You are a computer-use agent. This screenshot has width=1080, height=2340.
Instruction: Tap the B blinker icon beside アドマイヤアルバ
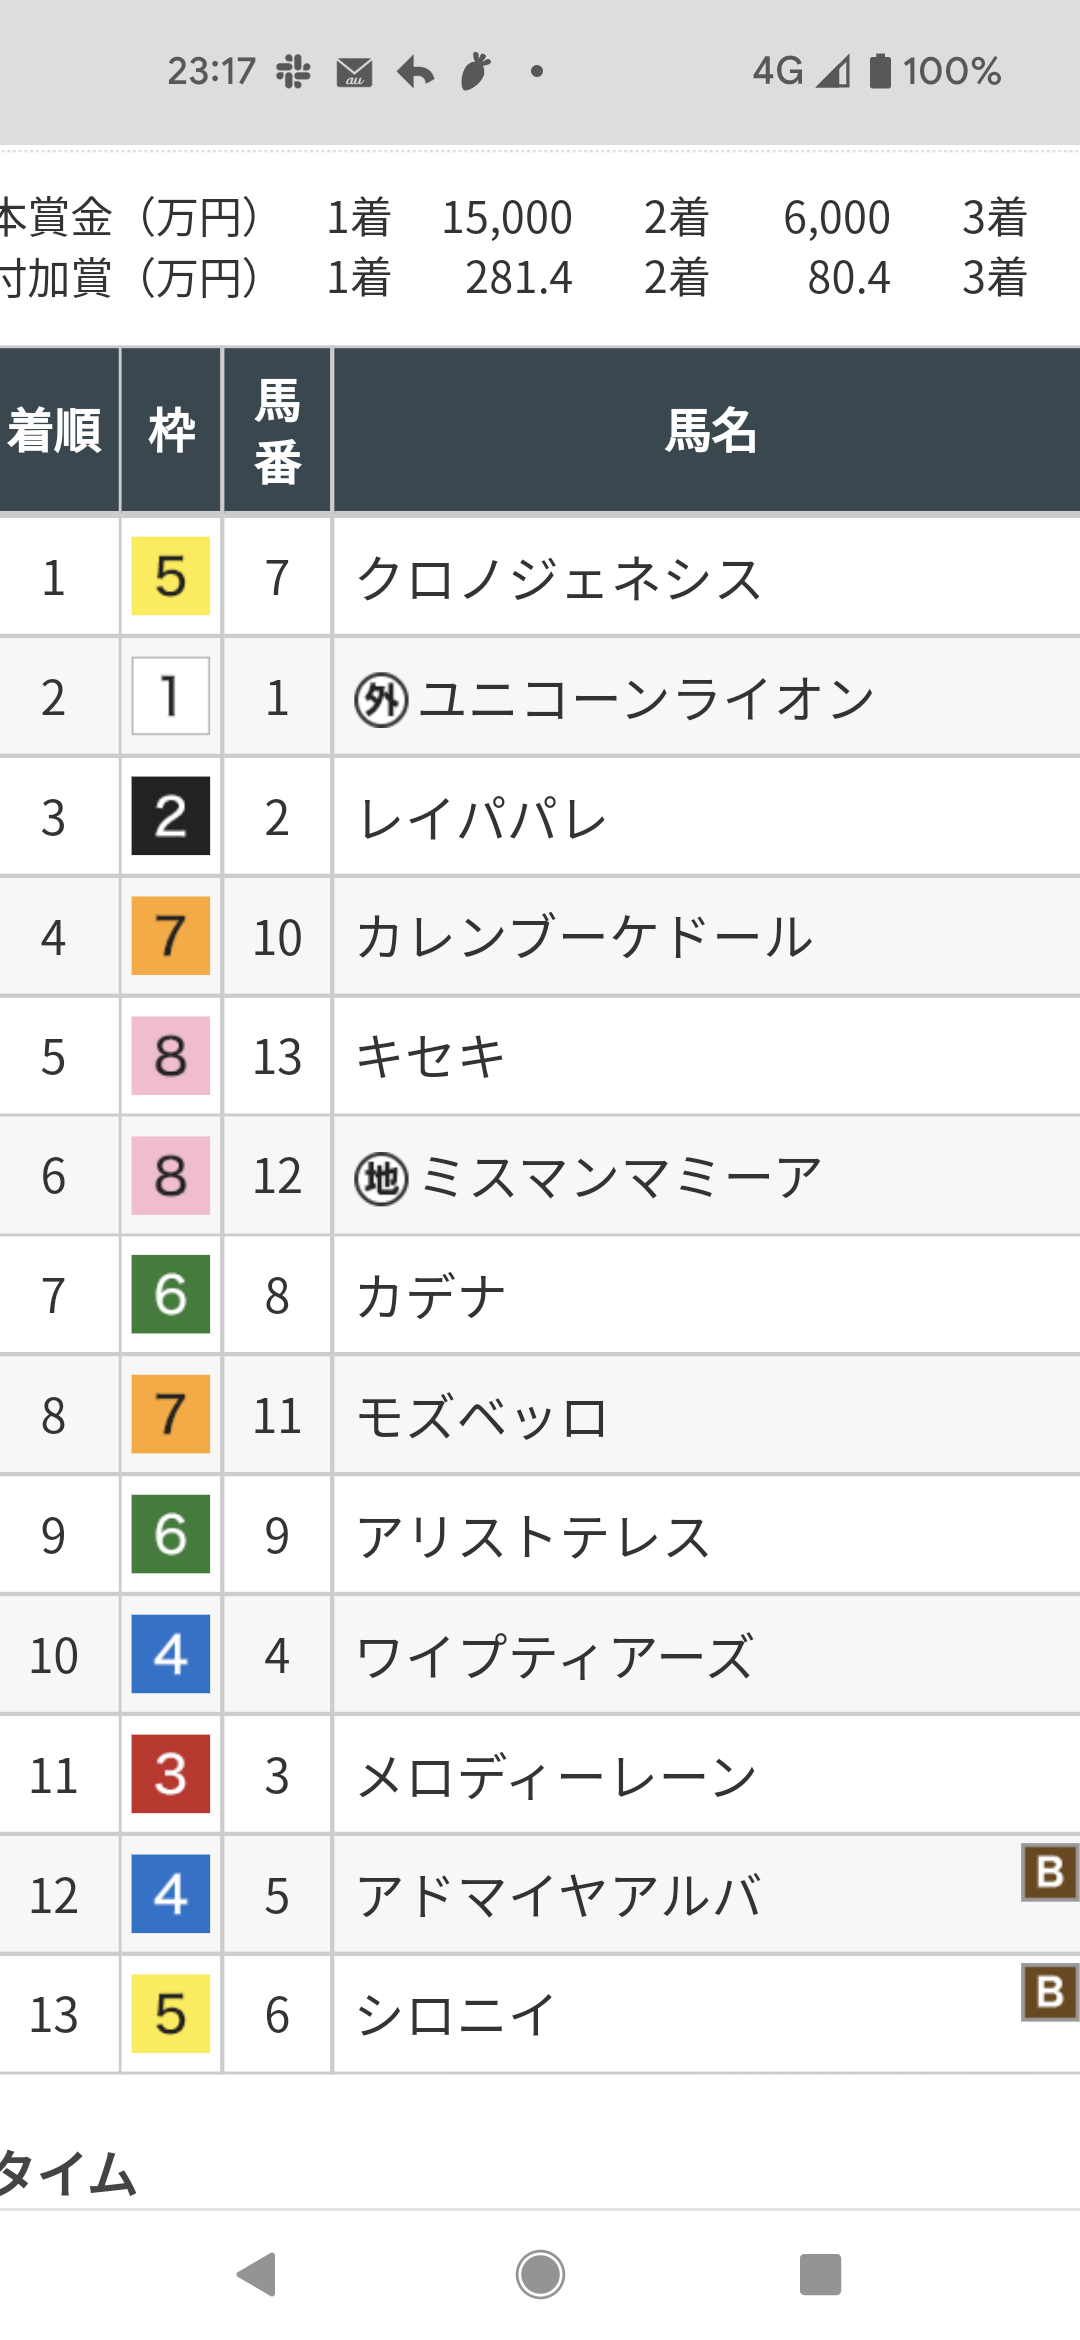(x=1050, y=1871)
